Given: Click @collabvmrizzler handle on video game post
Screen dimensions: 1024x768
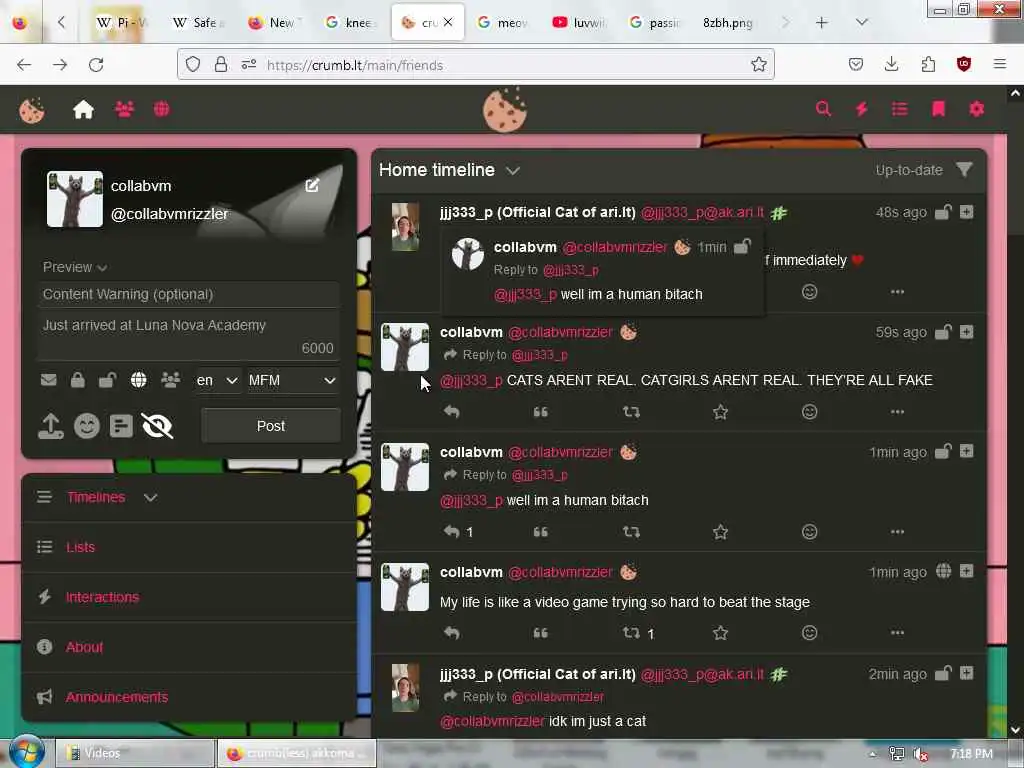Looking at the screenshot, I should click(x=560, y=572).
